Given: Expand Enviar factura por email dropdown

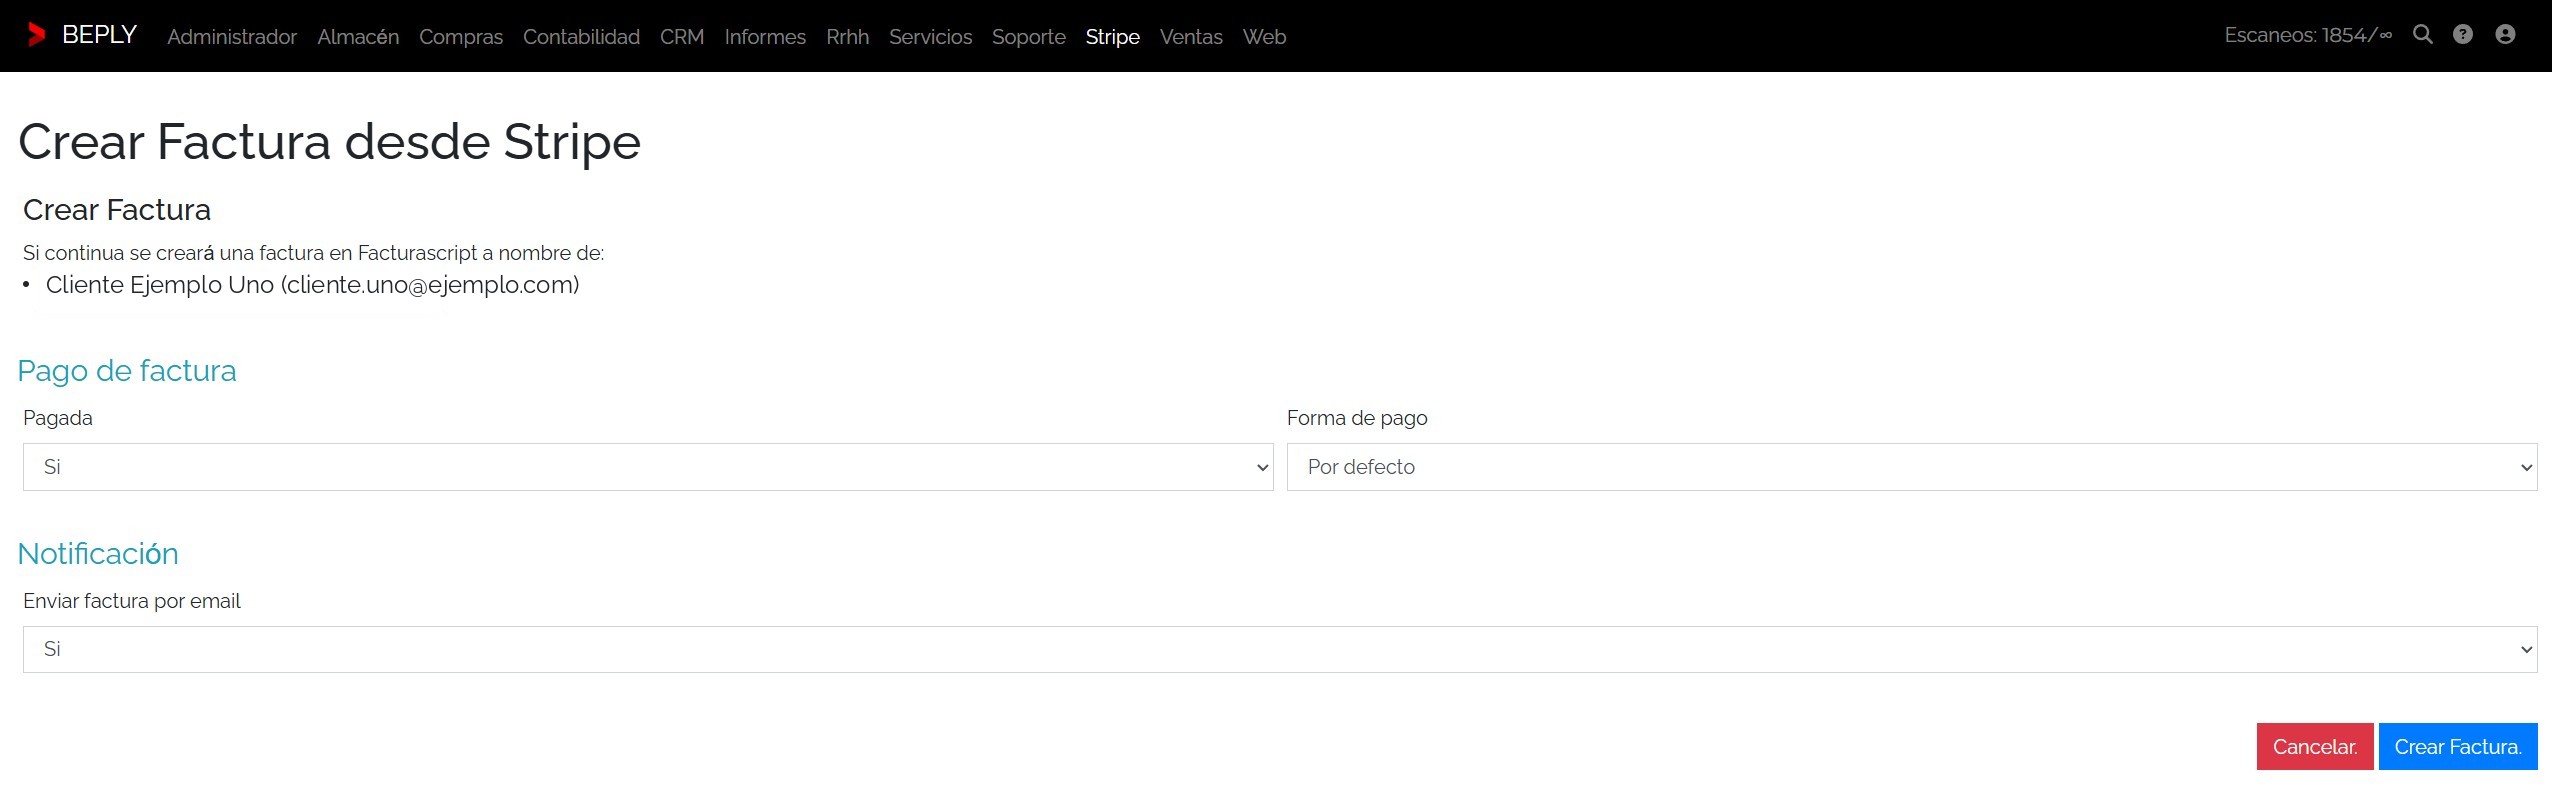Looking at the screenshot, I should coord(1280,650).
